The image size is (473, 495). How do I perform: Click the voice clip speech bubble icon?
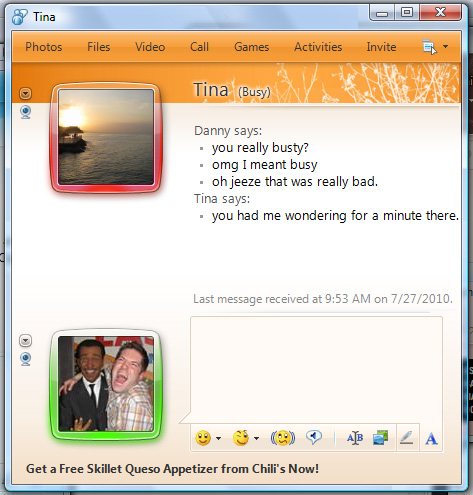point(314,437)
